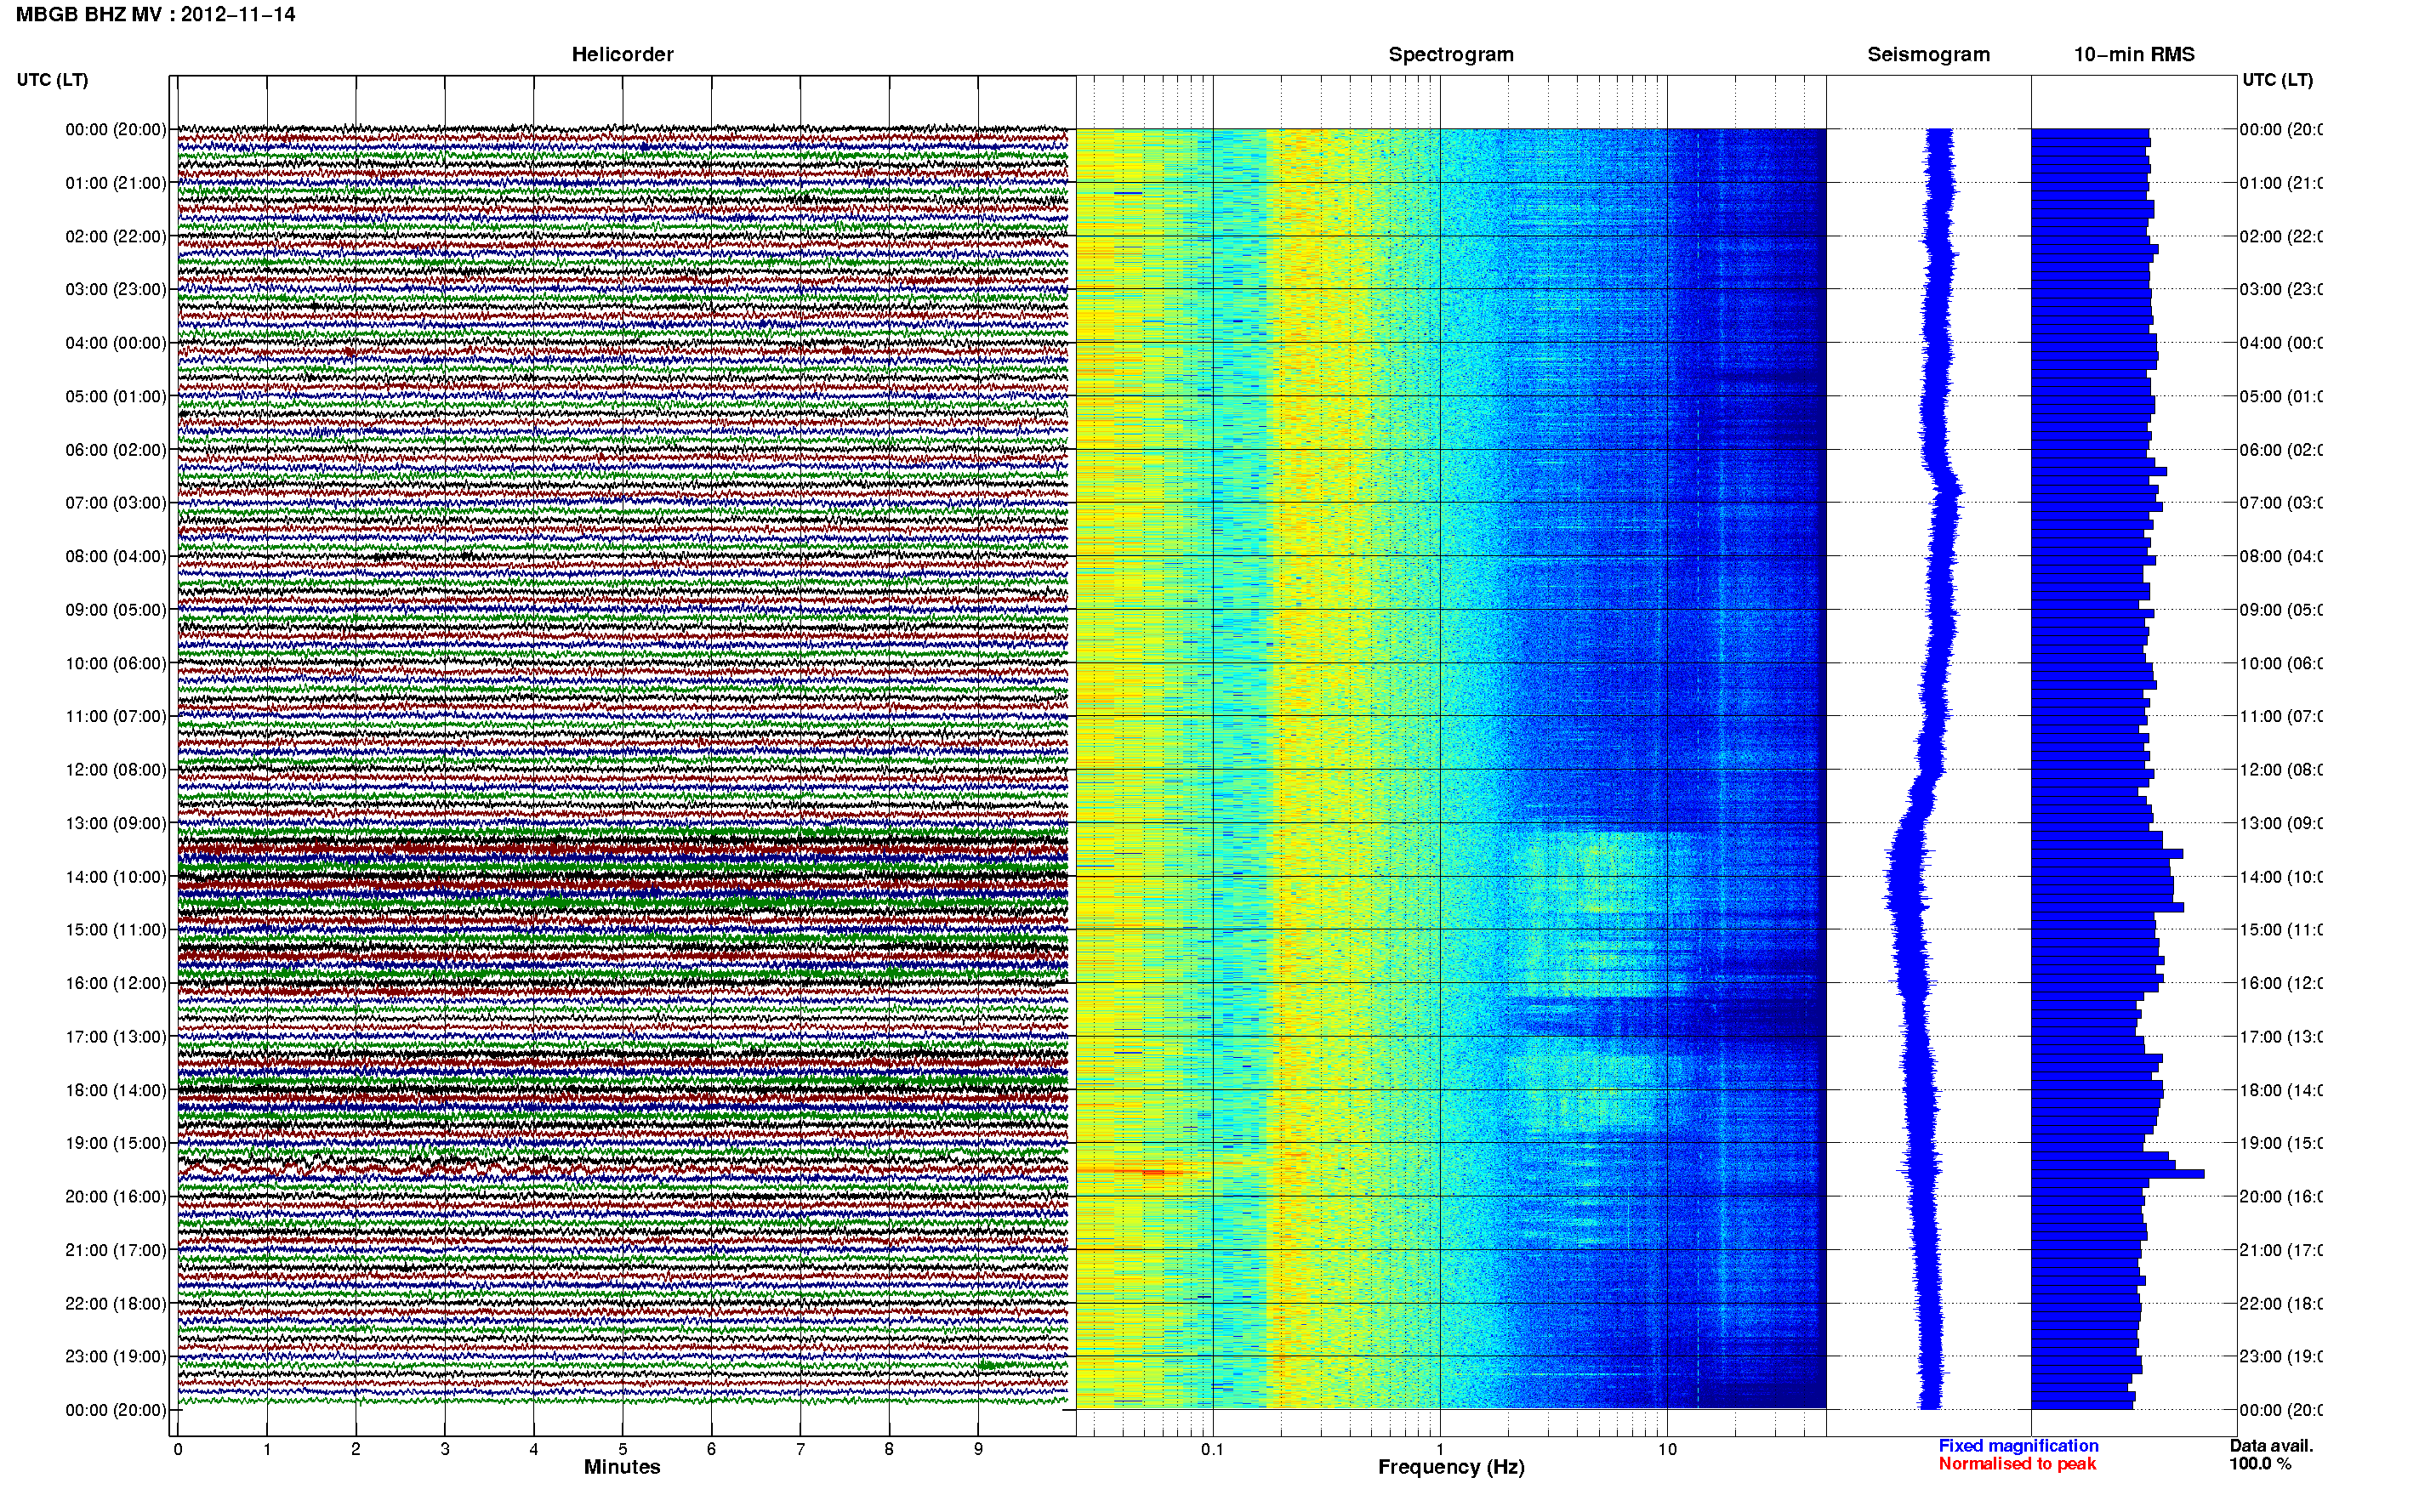2419x1512 pixels.
Task: Click the left 06:00 (02:00) time label
Action: (116, 450)
